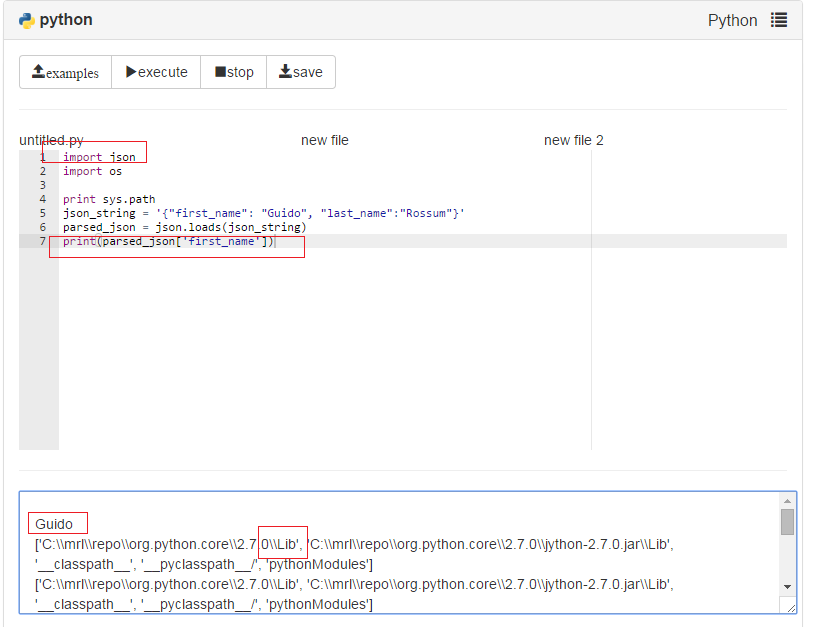Save the current script
Viewport: 828px width, 627px height.
tap(301, 72)
